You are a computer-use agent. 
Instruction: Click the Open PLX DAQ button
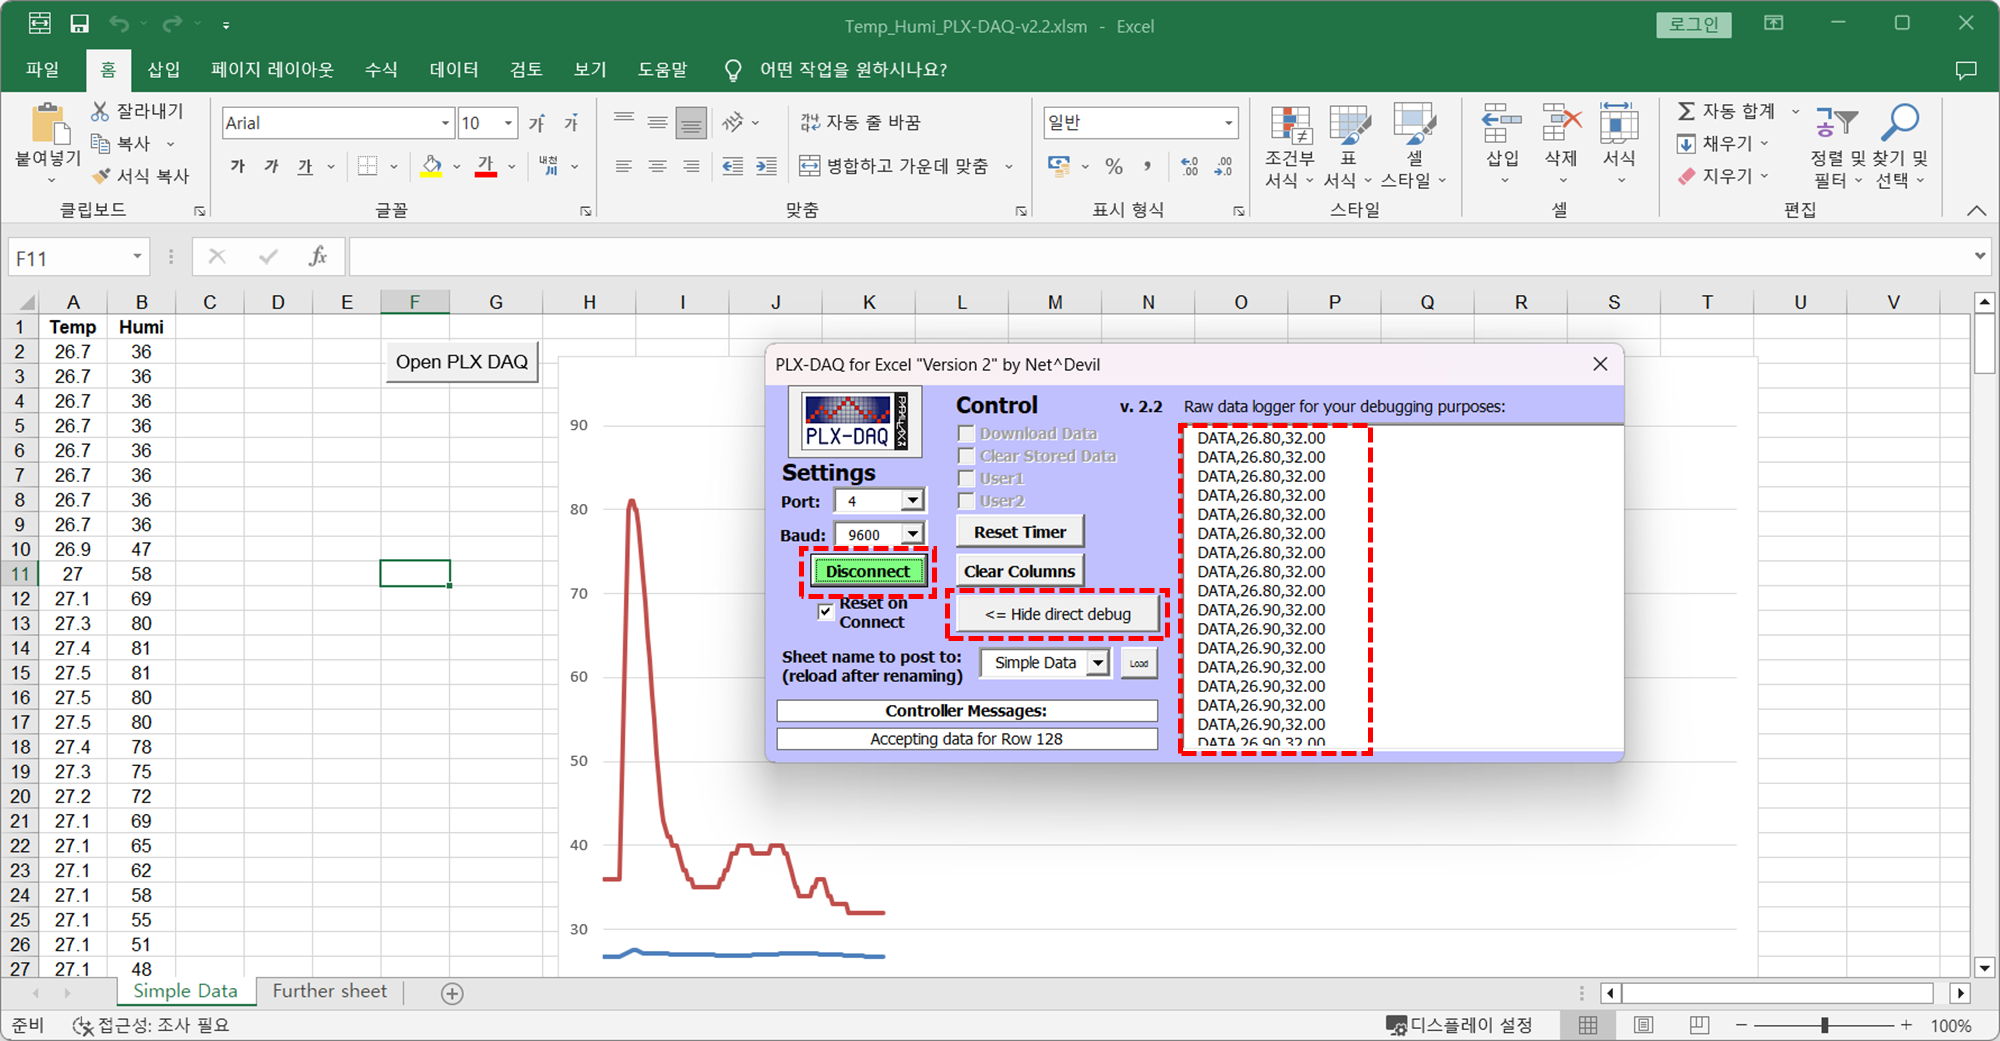coord(462,362)
